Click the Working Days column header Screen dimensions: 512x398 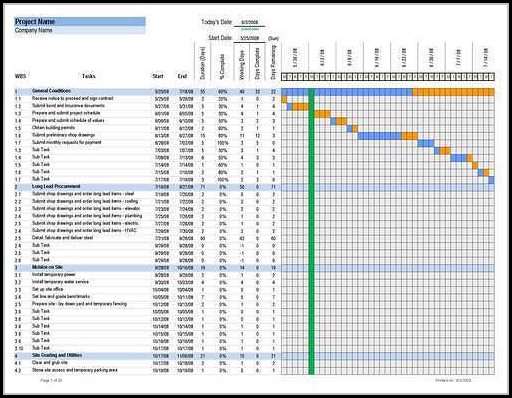tap(242, 65)
